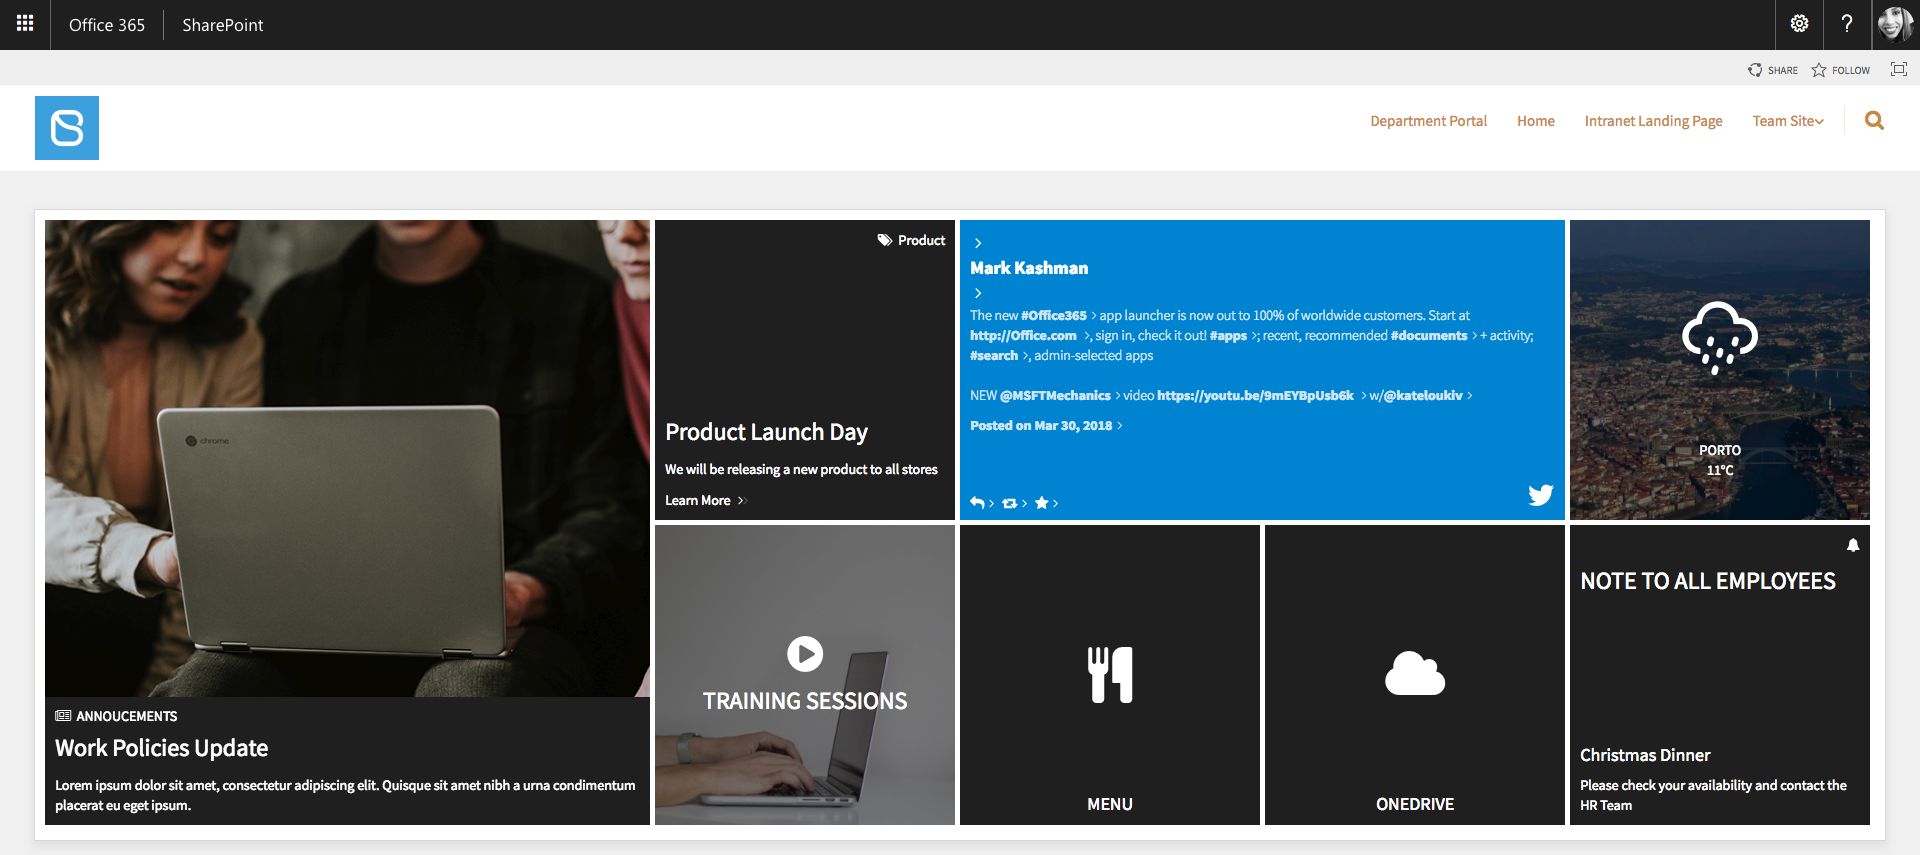Click the #apps hashtag
Image resolution: width=1920 pixels, height=855 pixels.
click(1228, 335)
